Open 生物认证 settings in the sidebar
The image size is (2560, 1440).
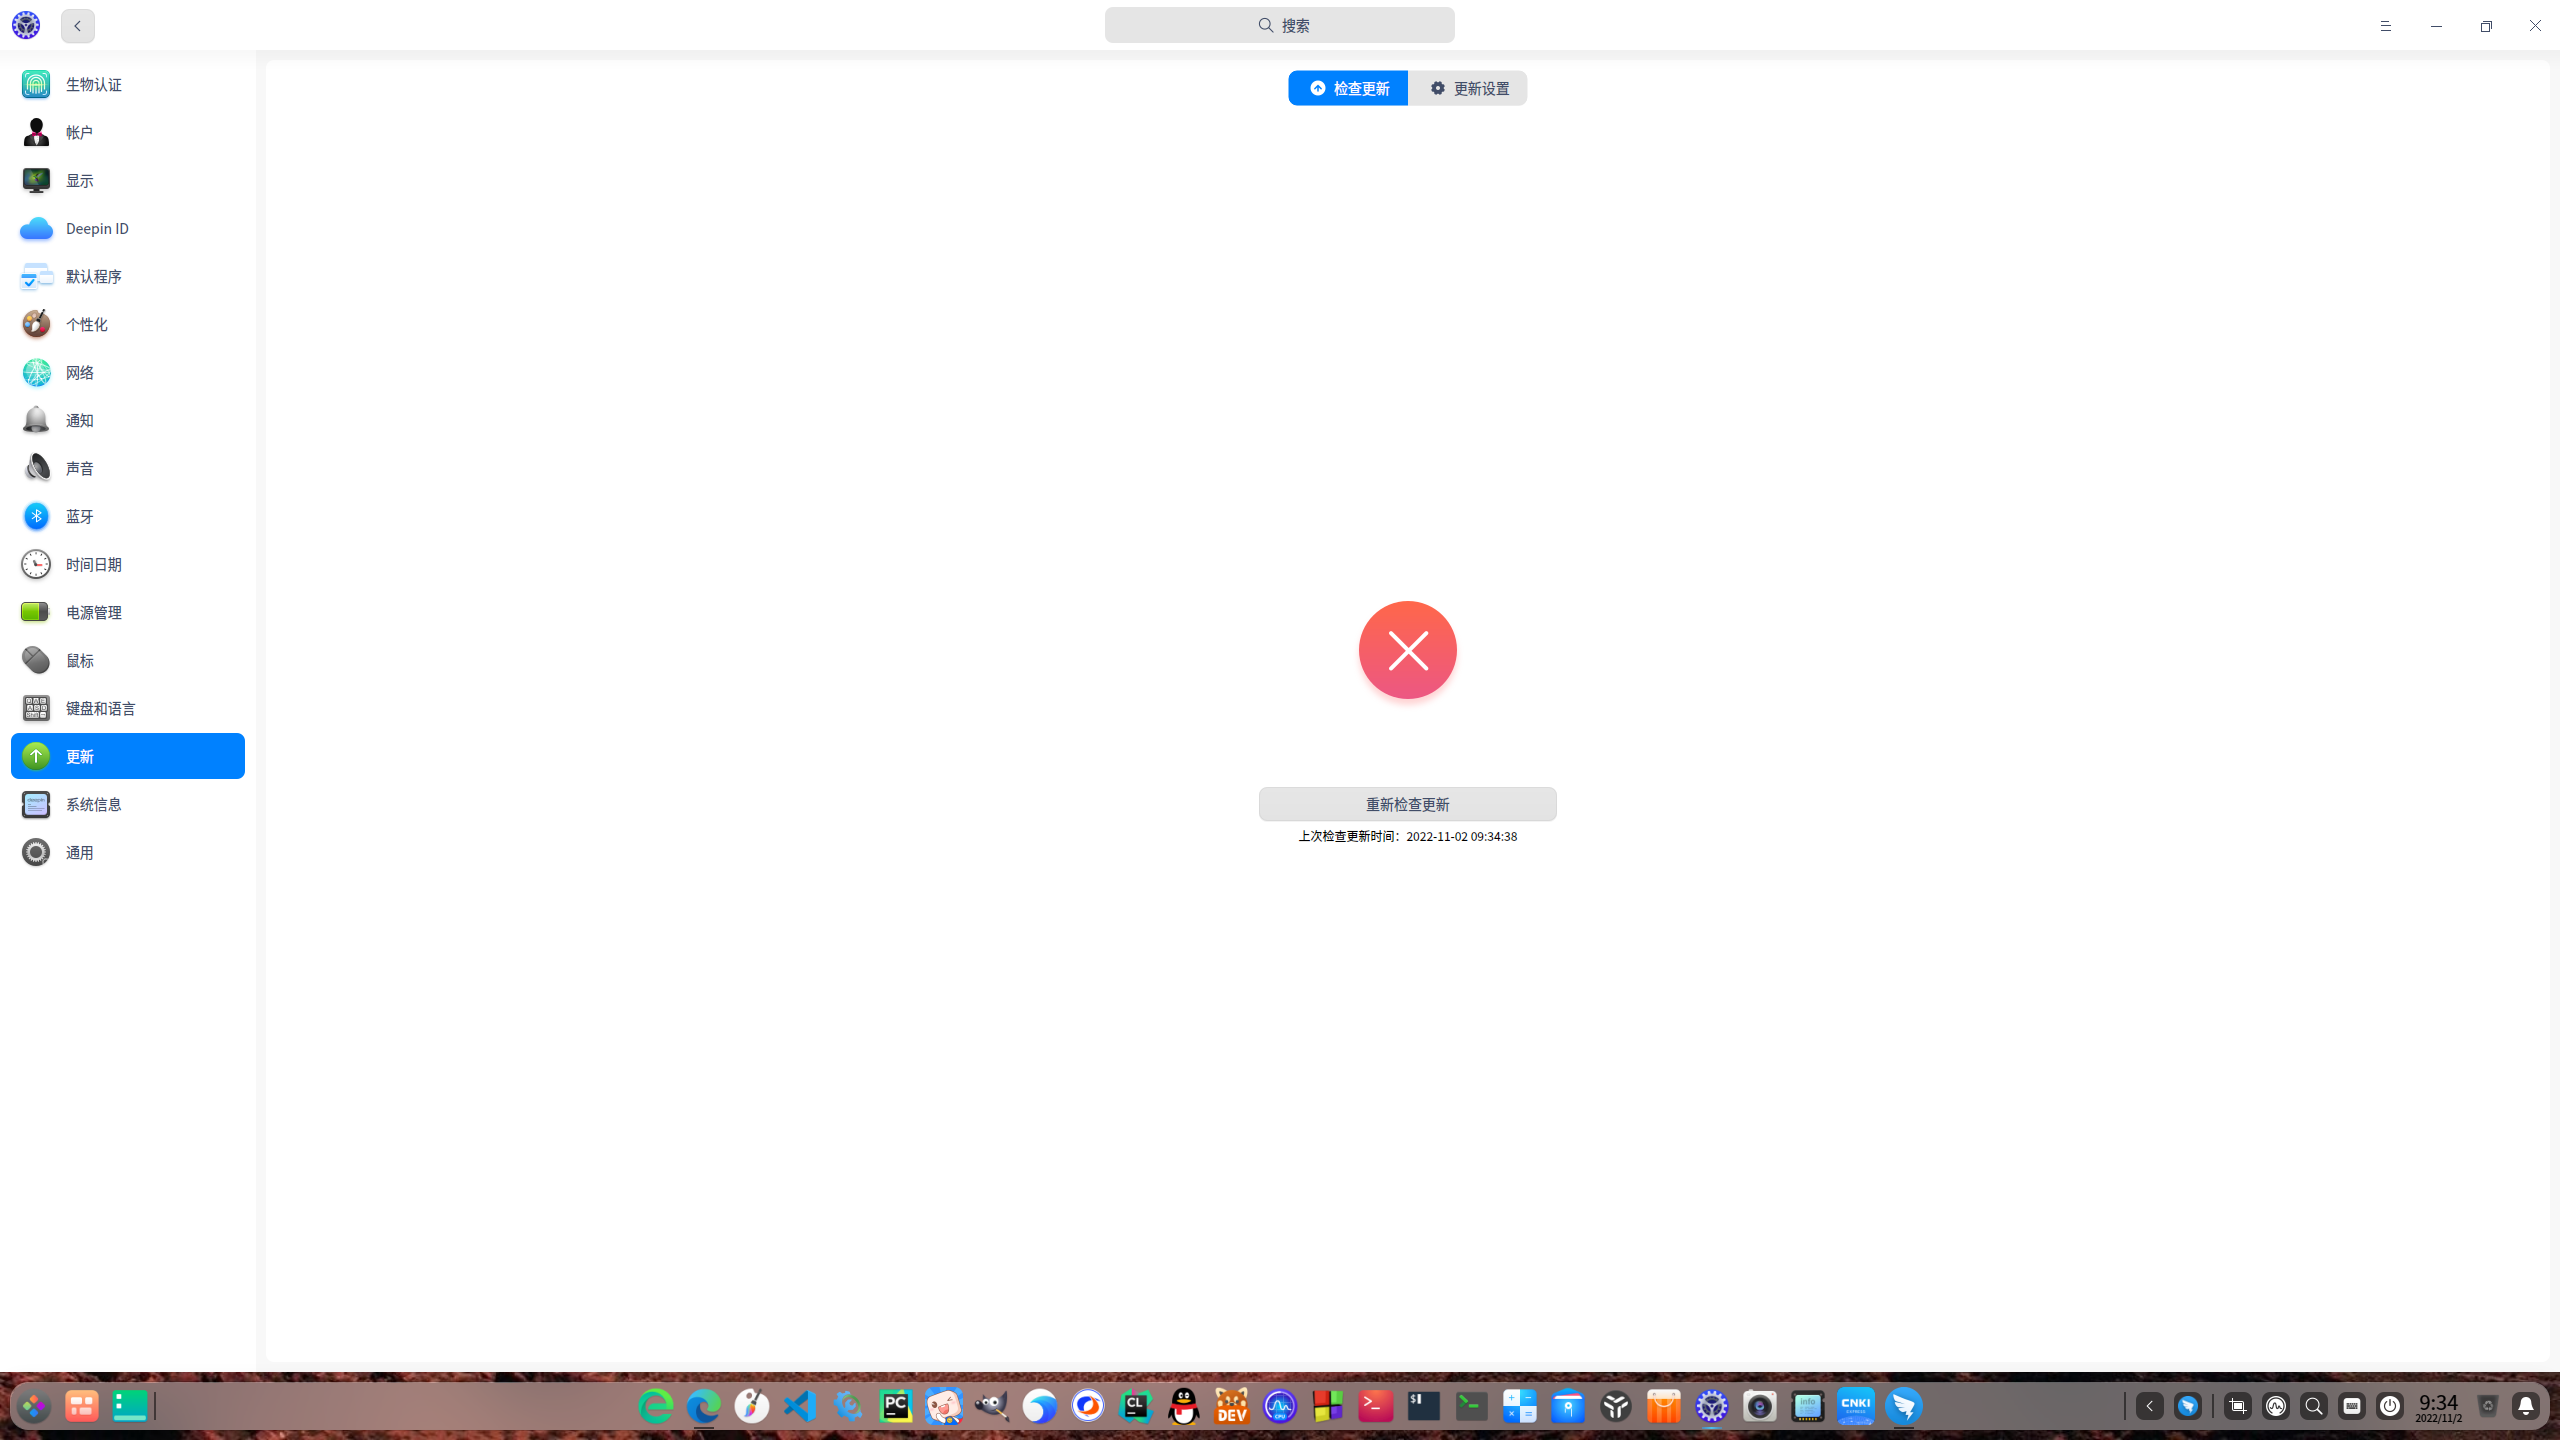click(127, 84)
